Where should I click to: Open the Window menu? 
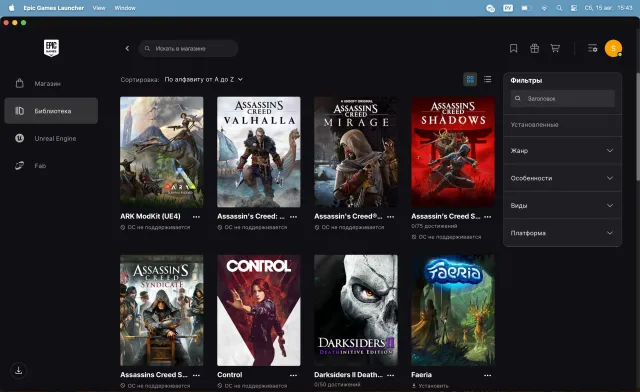click(x=125, y=8)
